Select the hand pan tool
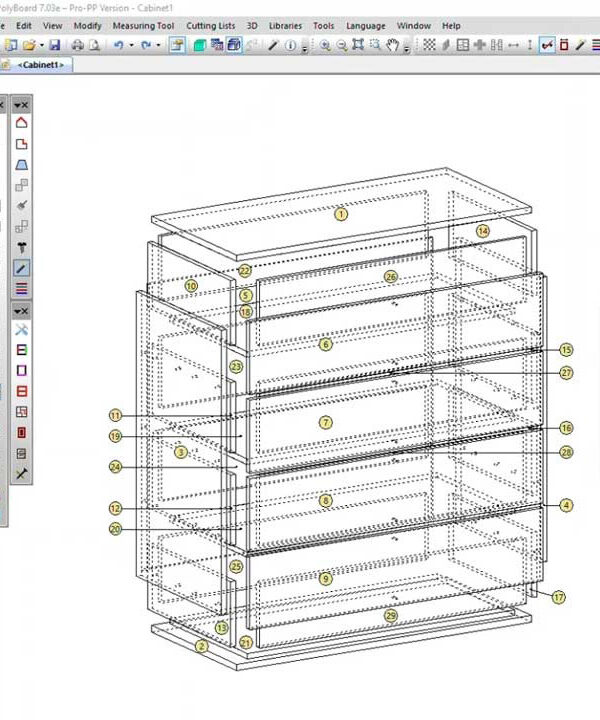The height and width of the screenshot is (720, 600). pos(393,45)
